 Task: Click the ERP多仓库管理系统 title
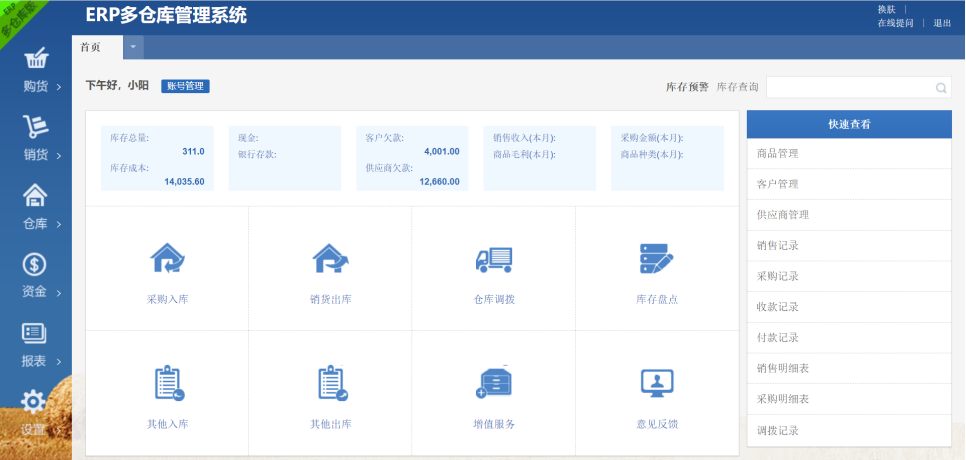[x=166, y=15]
